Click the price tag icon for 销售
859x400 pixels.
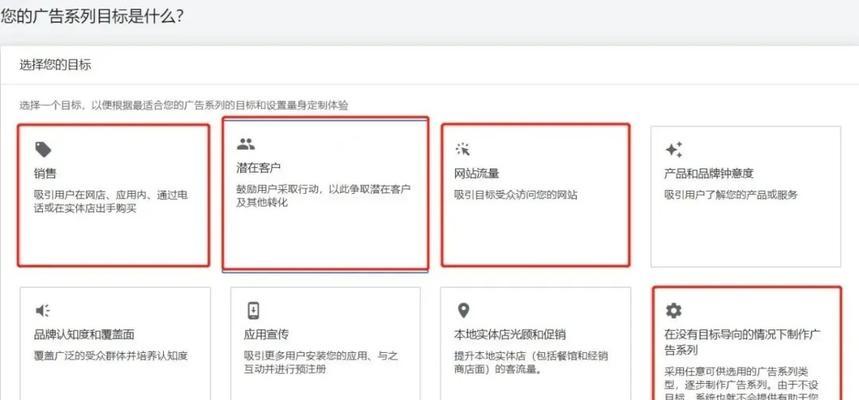(x=43, y=150)
